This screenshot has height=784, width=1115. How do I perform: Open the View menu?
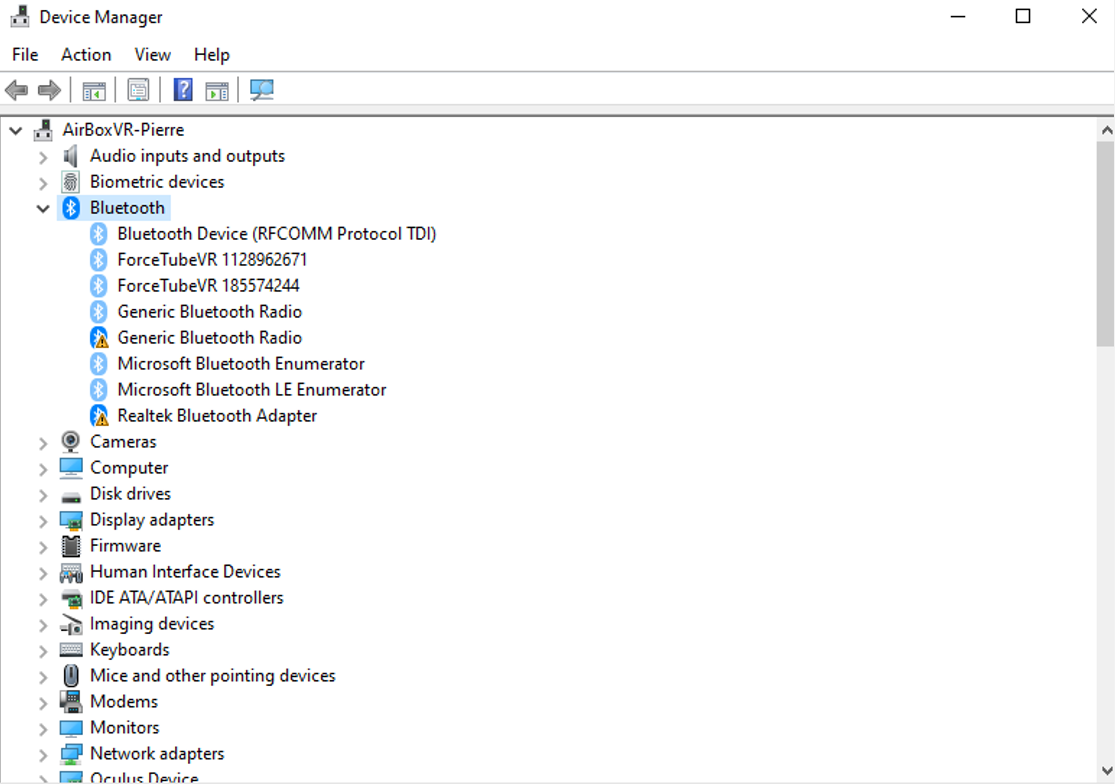[x=152, y=55]
